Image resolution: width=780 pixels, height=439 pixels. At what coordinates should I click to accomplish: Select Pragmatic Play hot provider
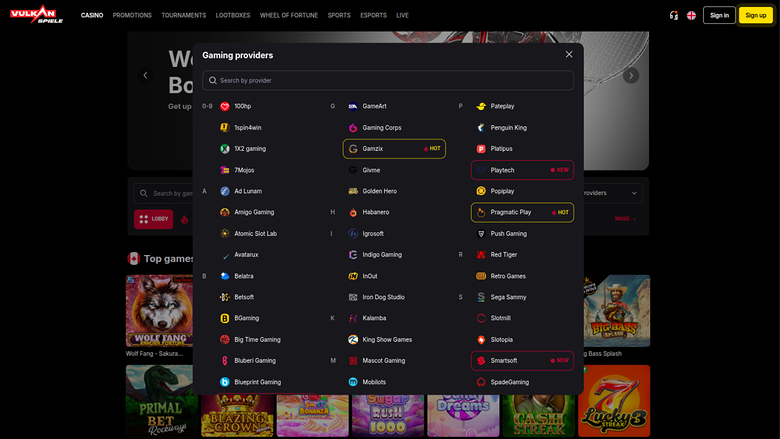(x=522, y=212)
